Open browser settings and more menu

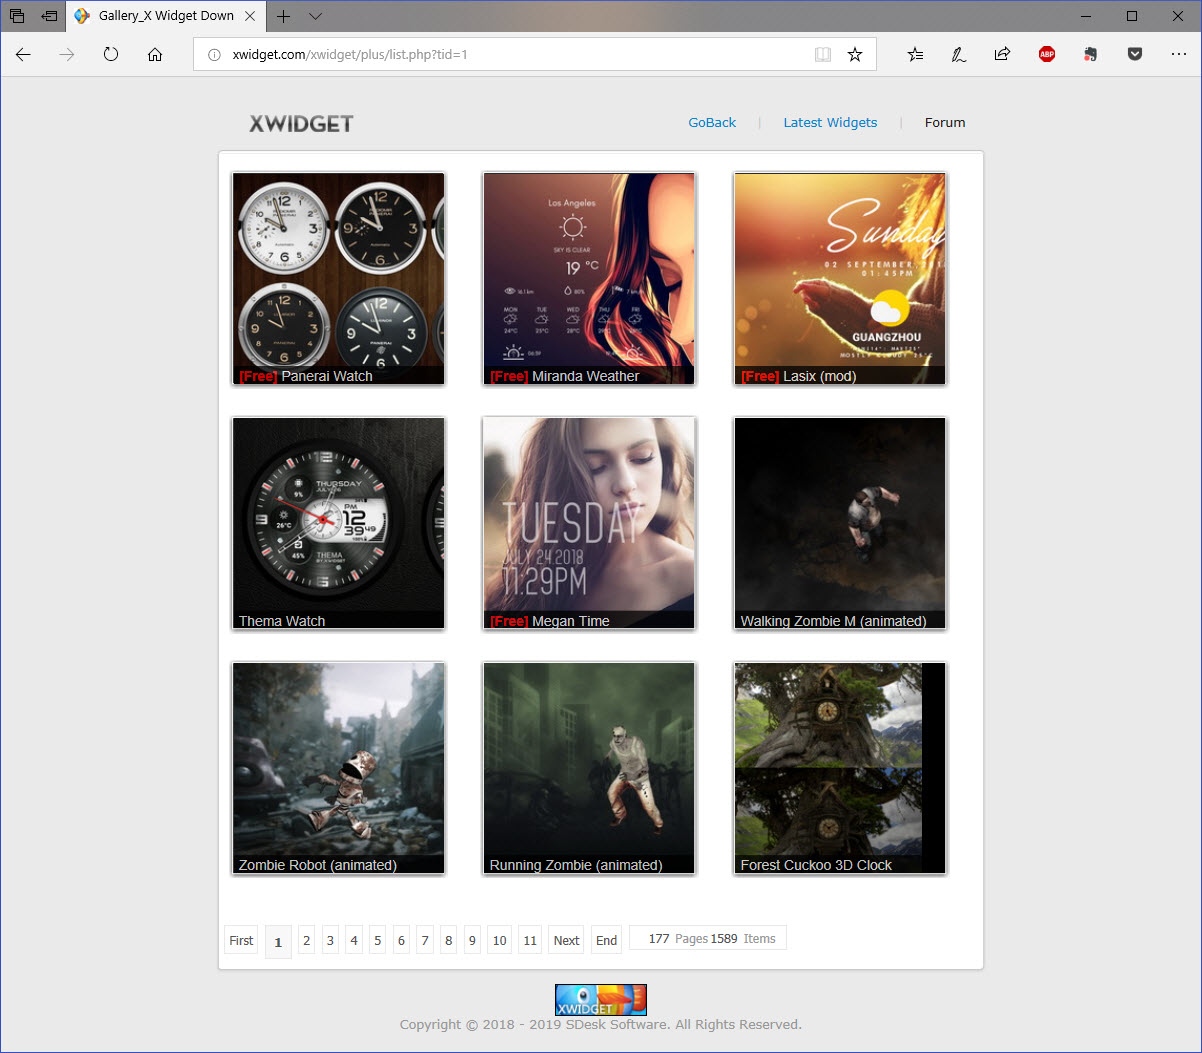pyautogui.click(x=1179, y=55)
